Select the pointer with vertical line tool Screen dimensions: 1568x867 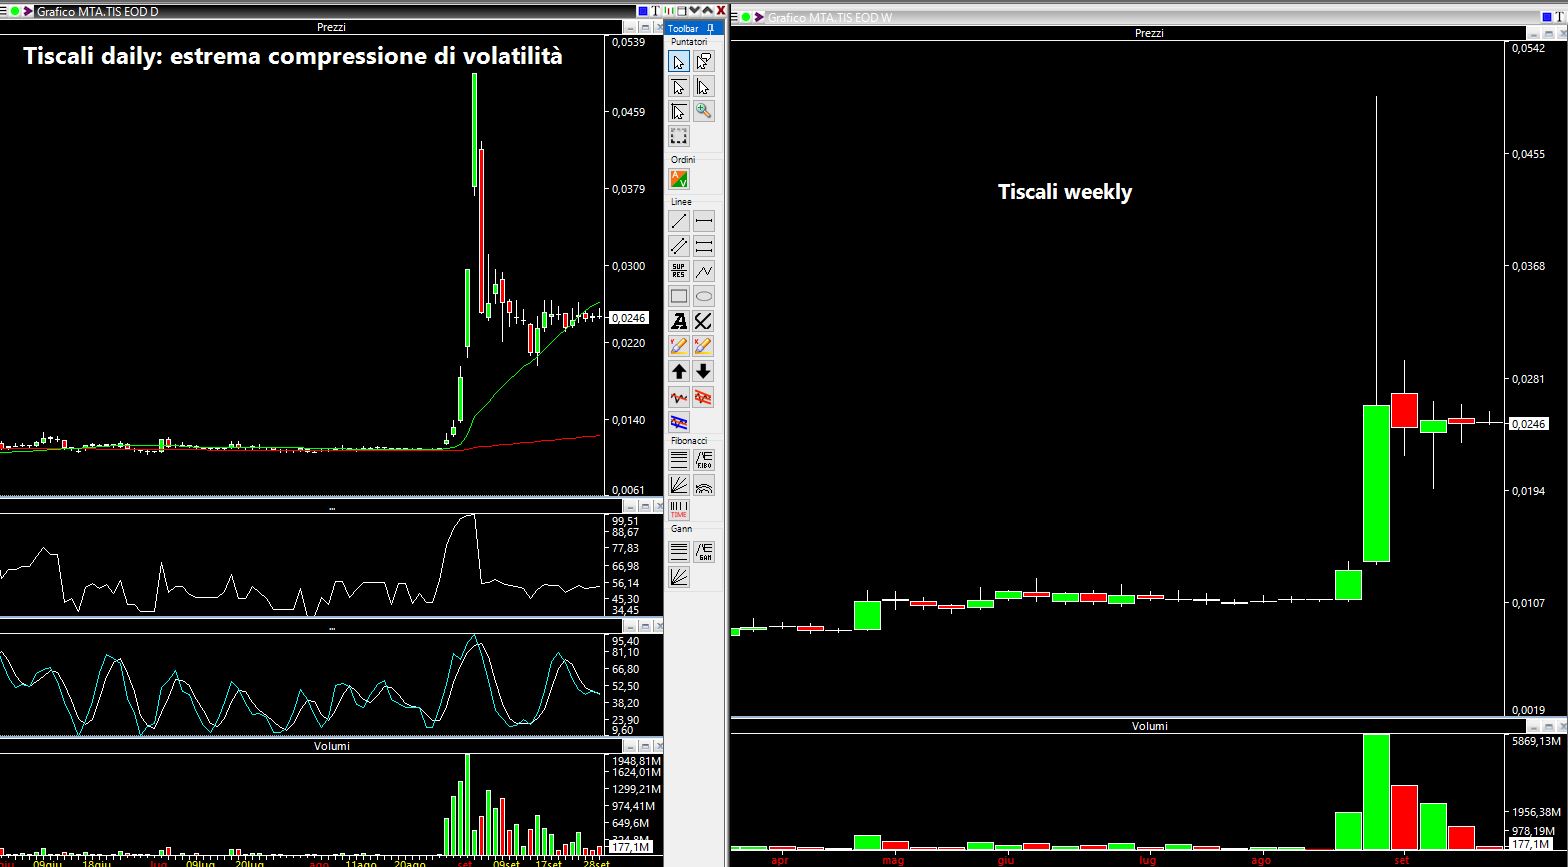(x=704, y=87)
